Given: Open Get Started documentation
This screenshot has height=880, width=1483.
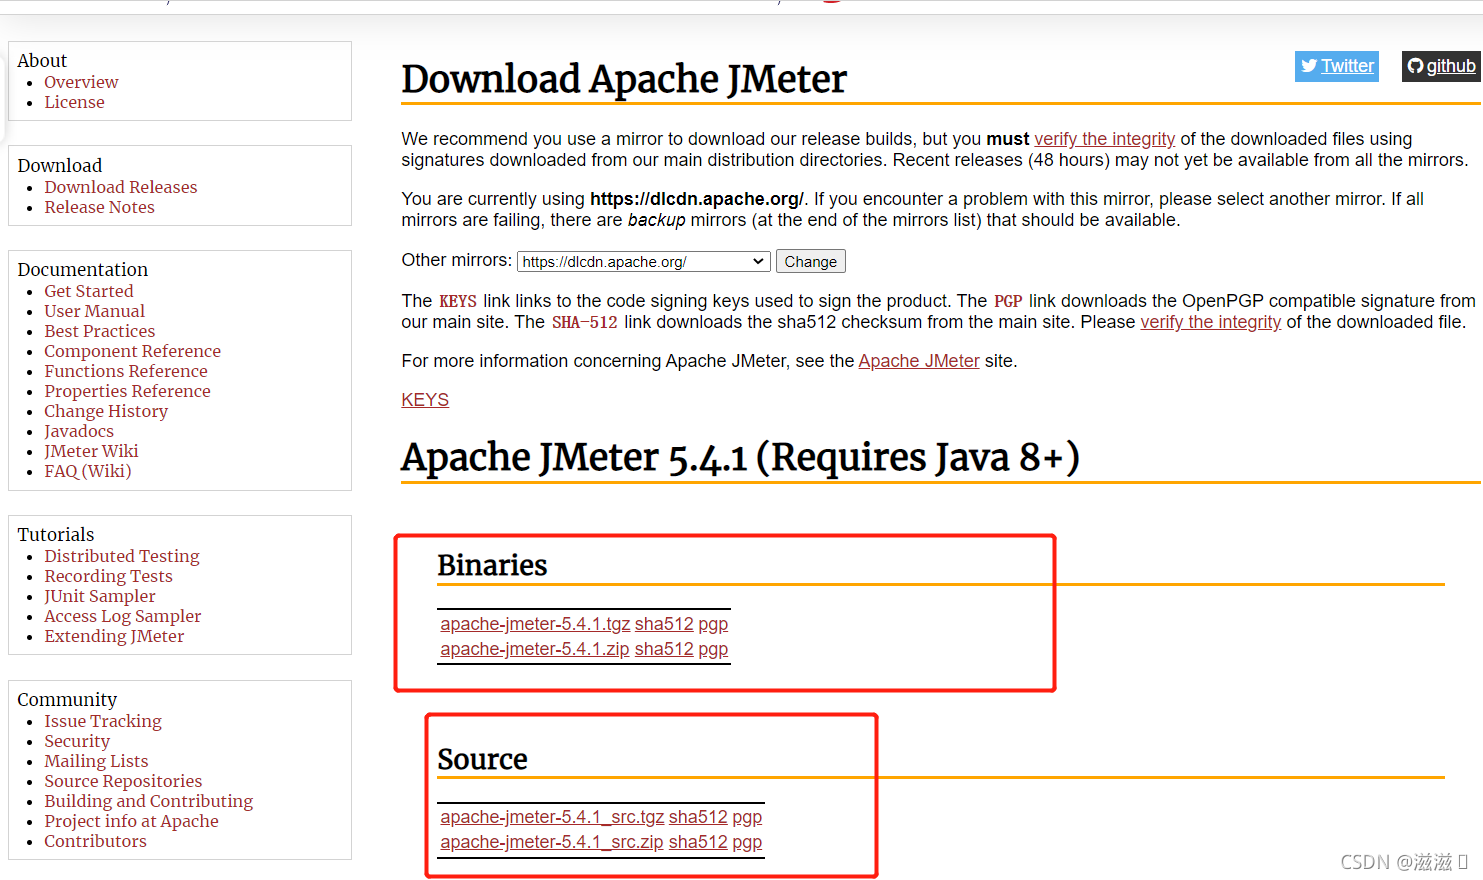Looking at the screenshot, I should click(x=88, y=291).
